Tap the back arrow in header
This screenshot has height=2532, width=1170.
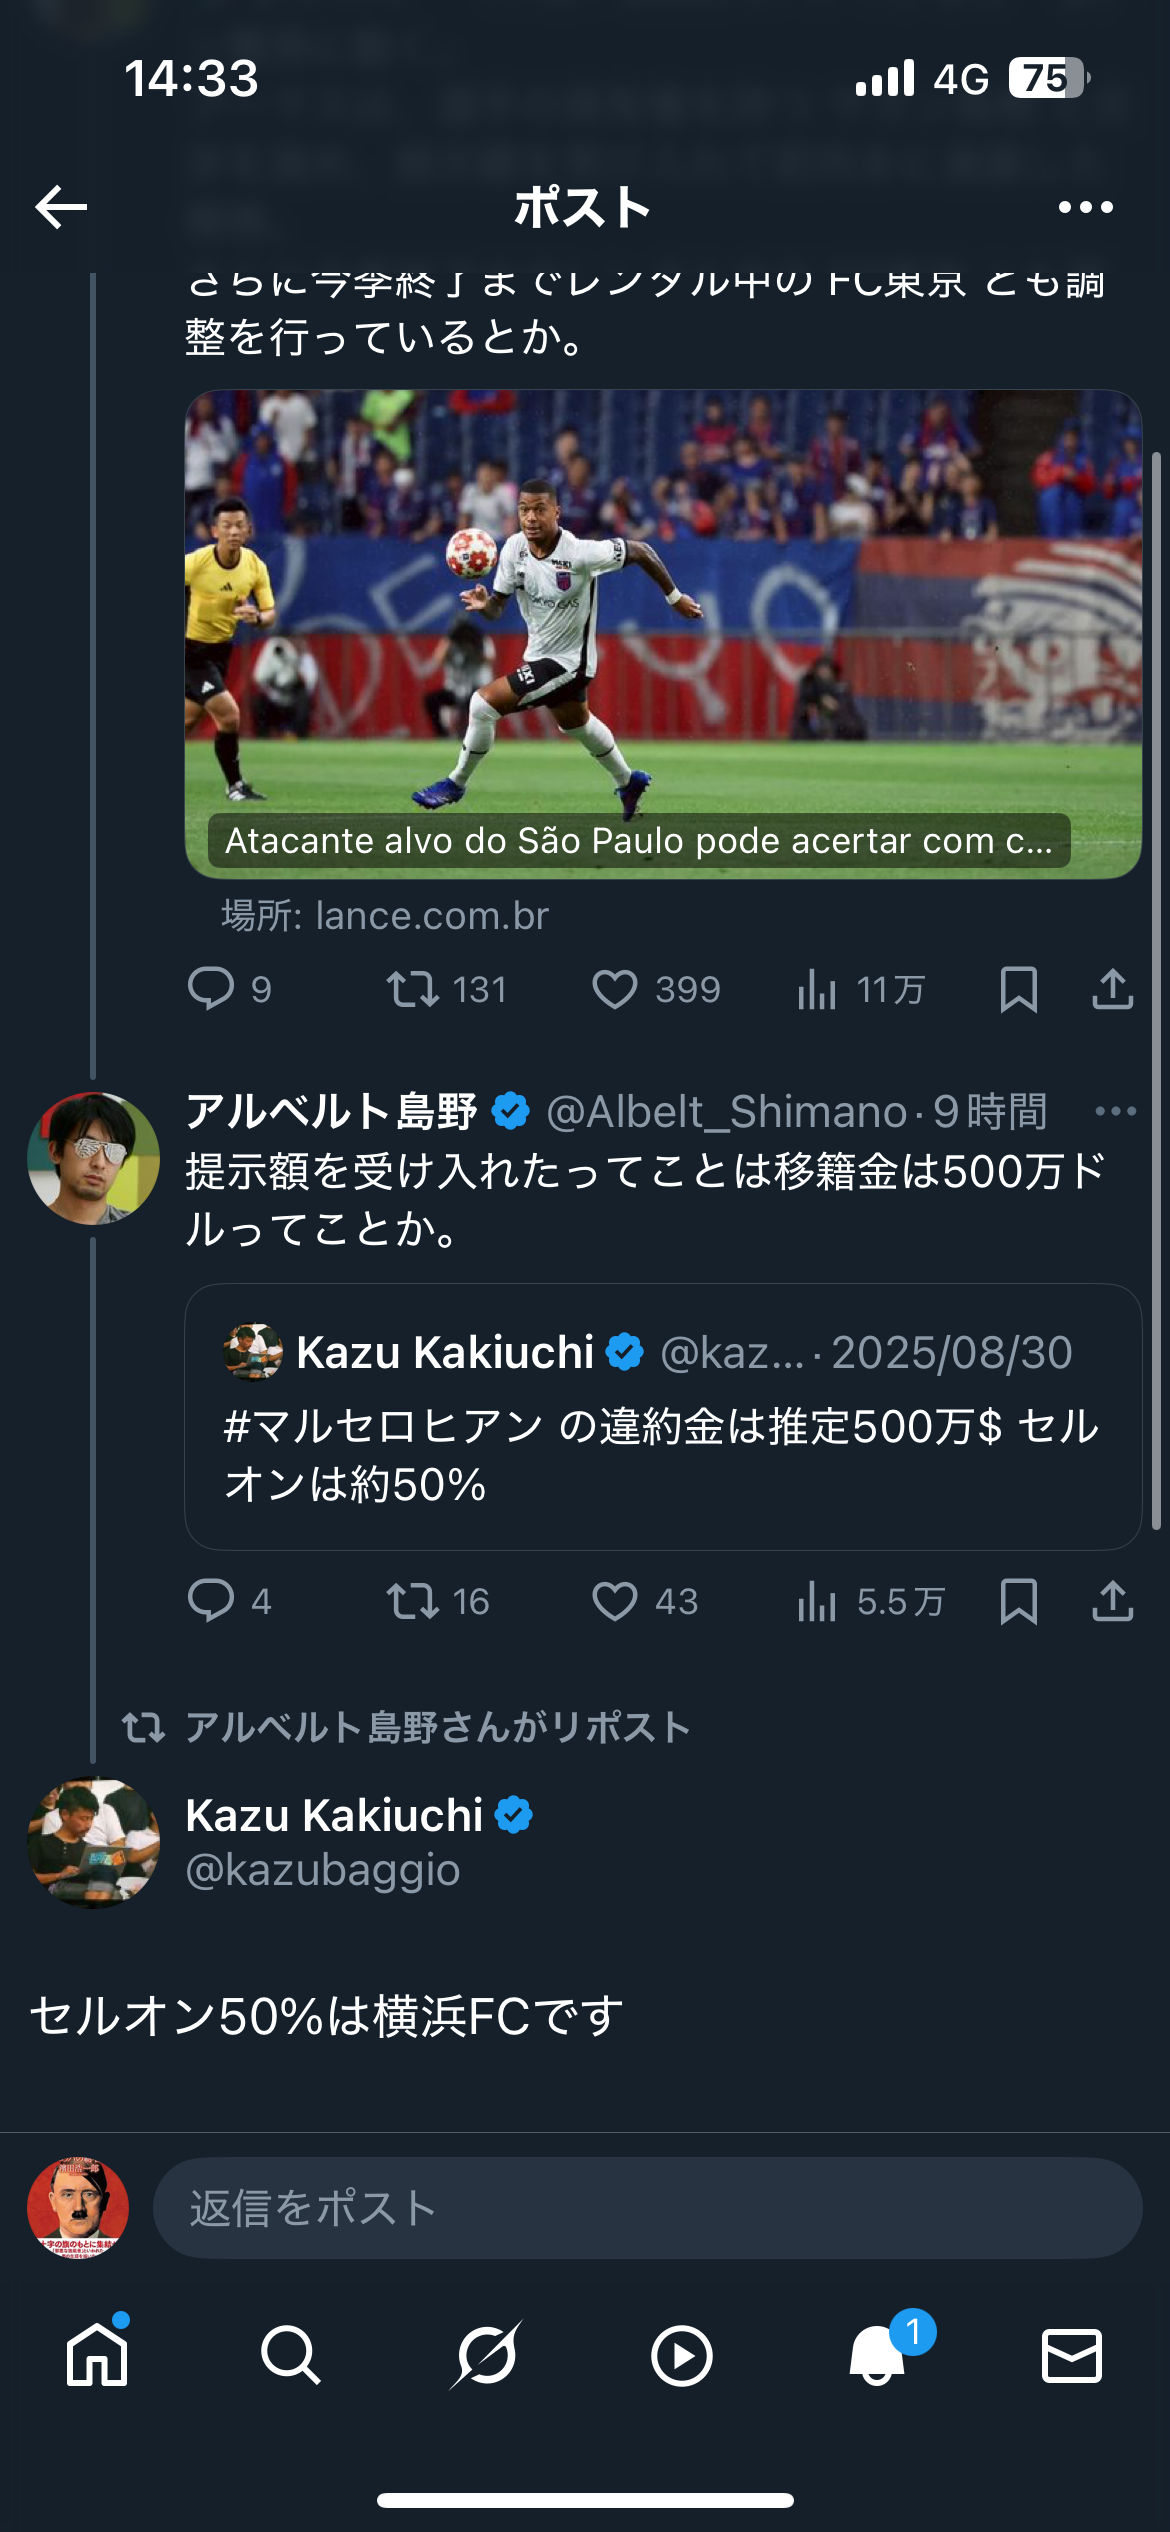[x=61, y=207]
